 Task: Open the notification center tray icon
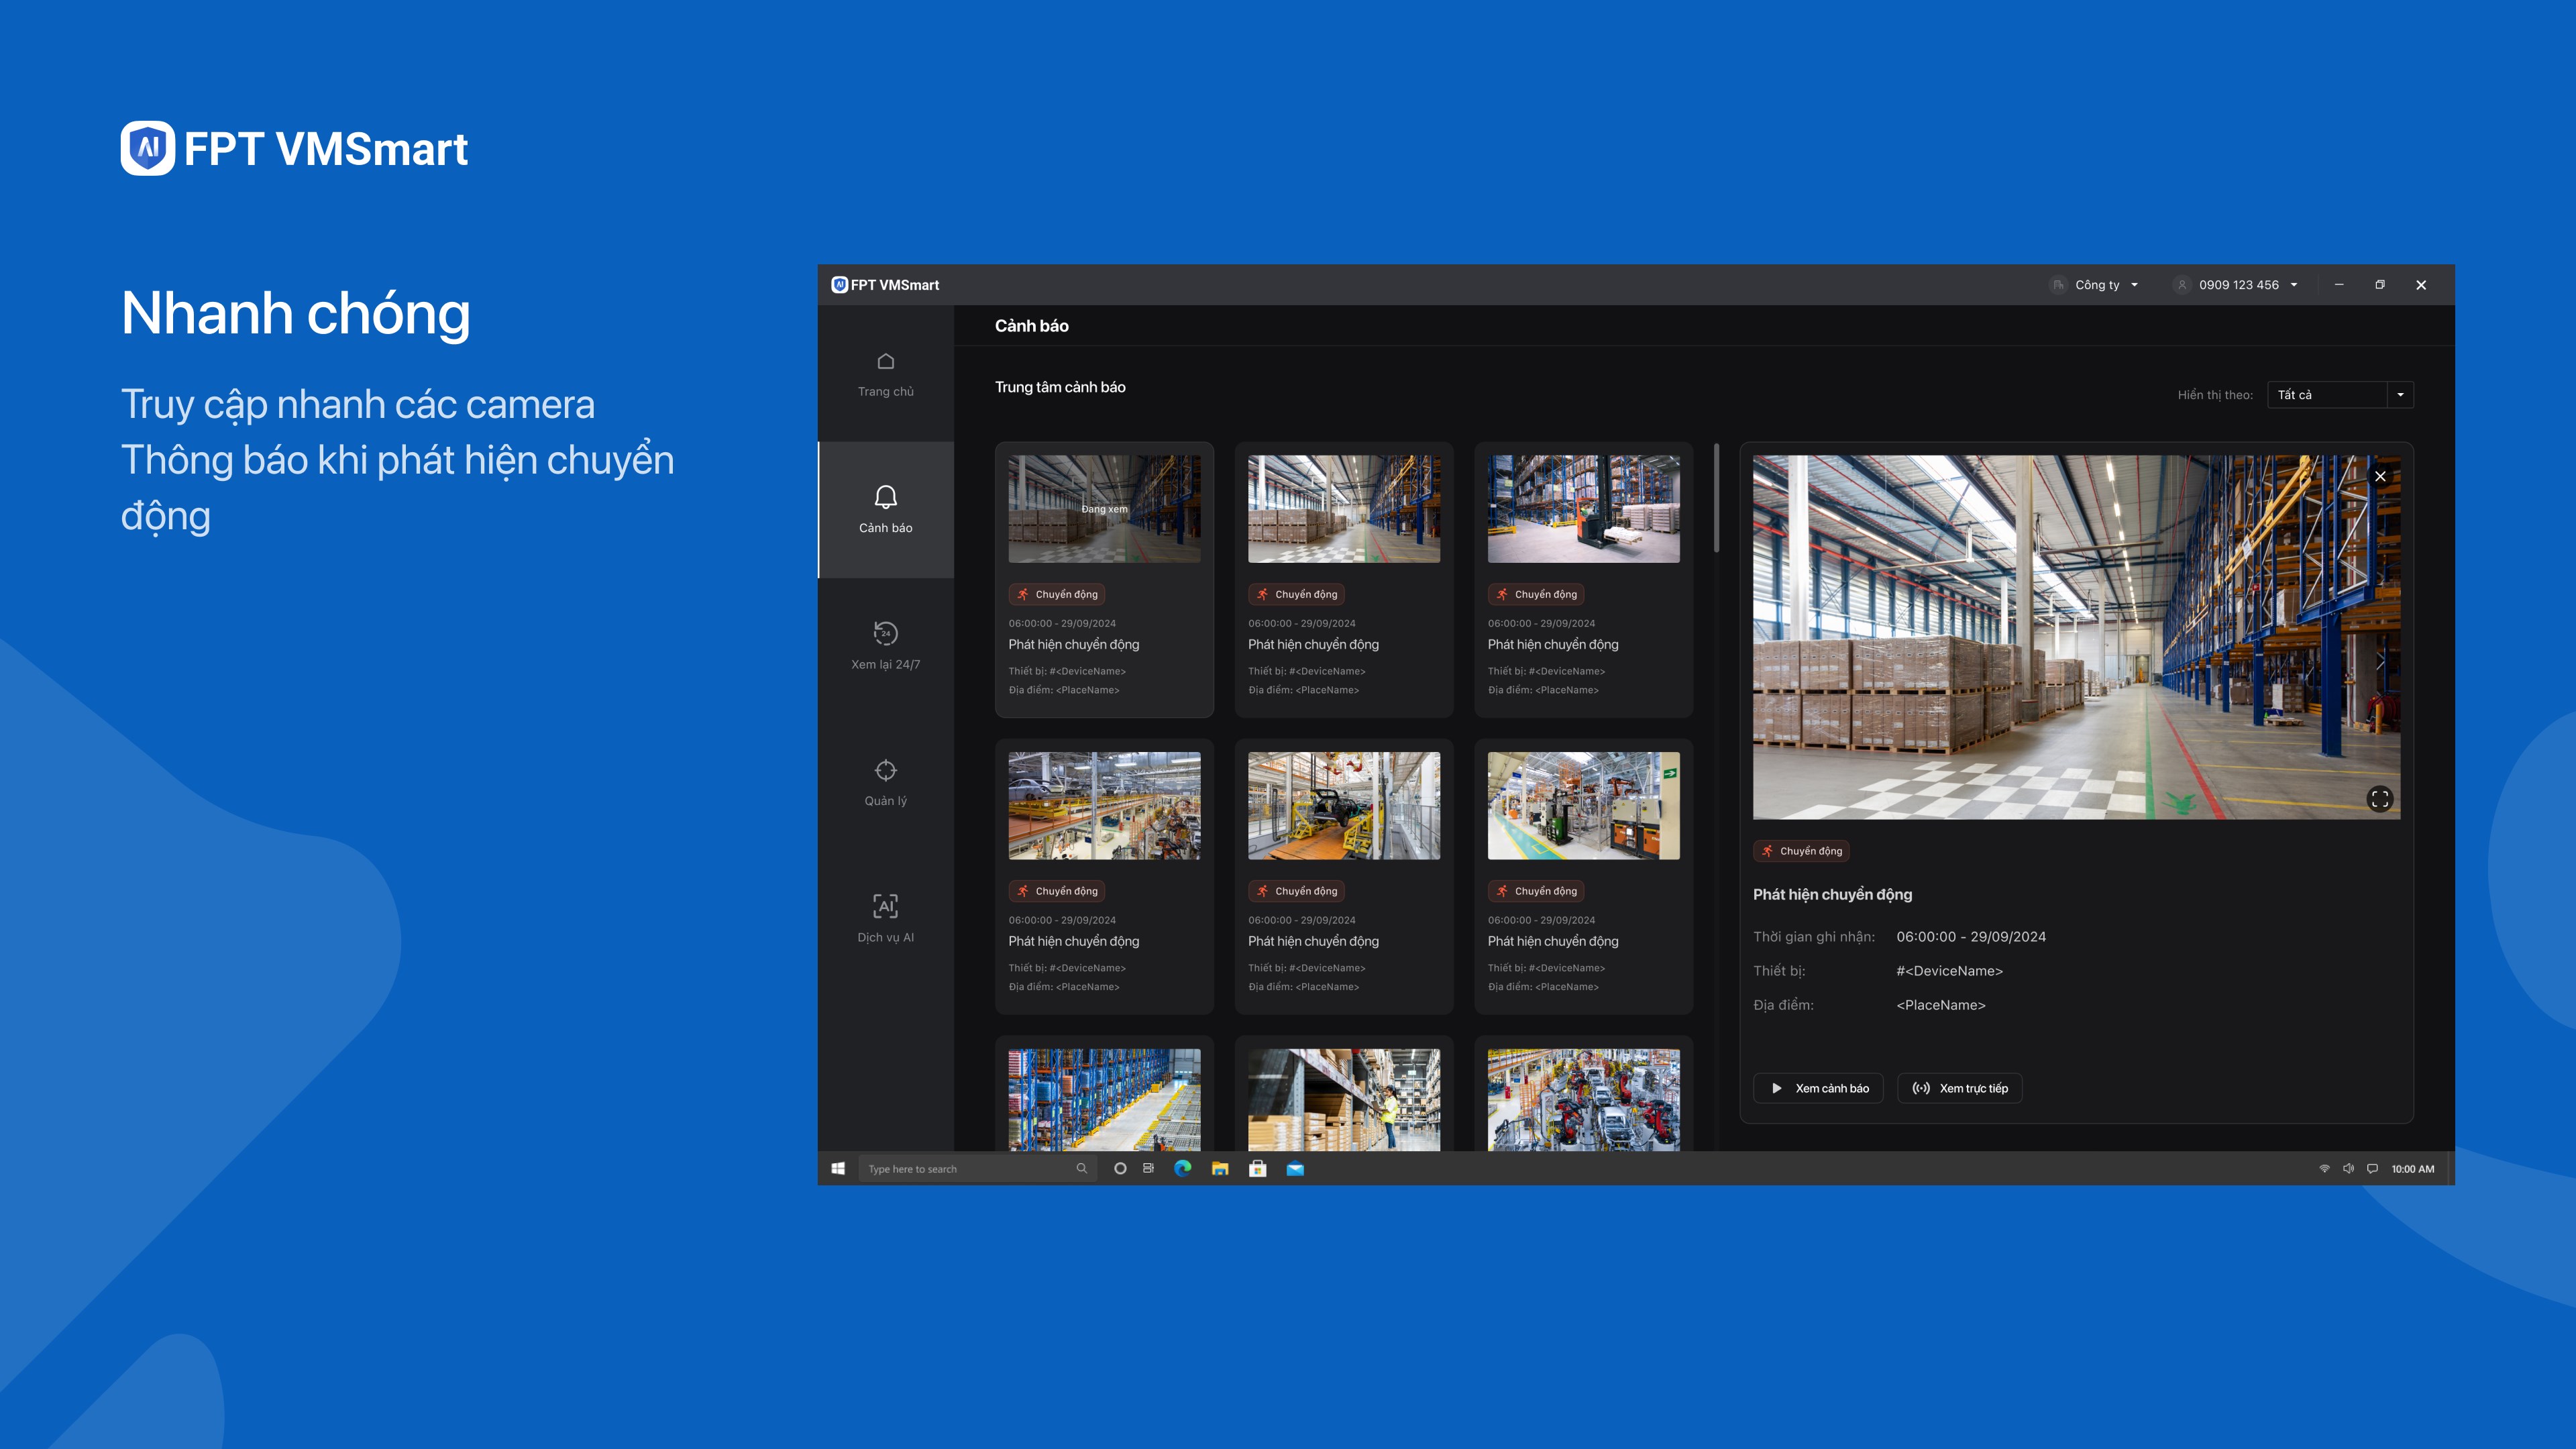2372,1168
